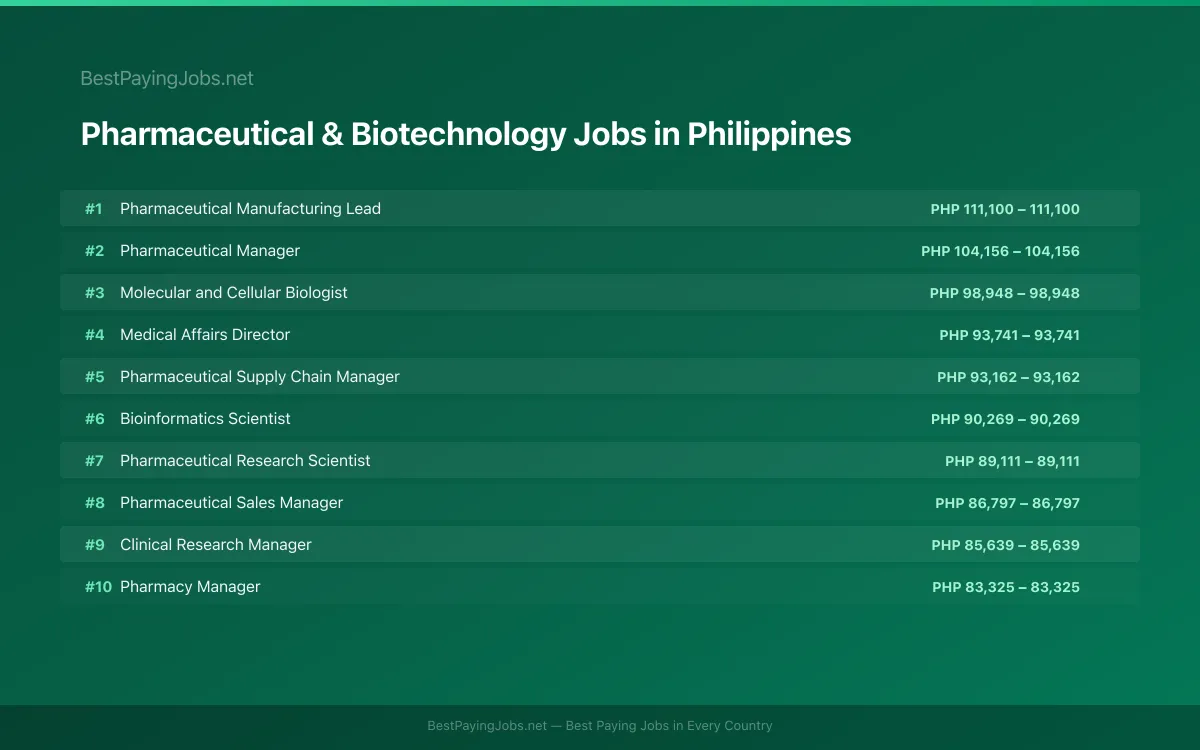The image size is (1200, 750).
Task: Select the Bioinformatics Scientist job title
Action: [205, 419]
